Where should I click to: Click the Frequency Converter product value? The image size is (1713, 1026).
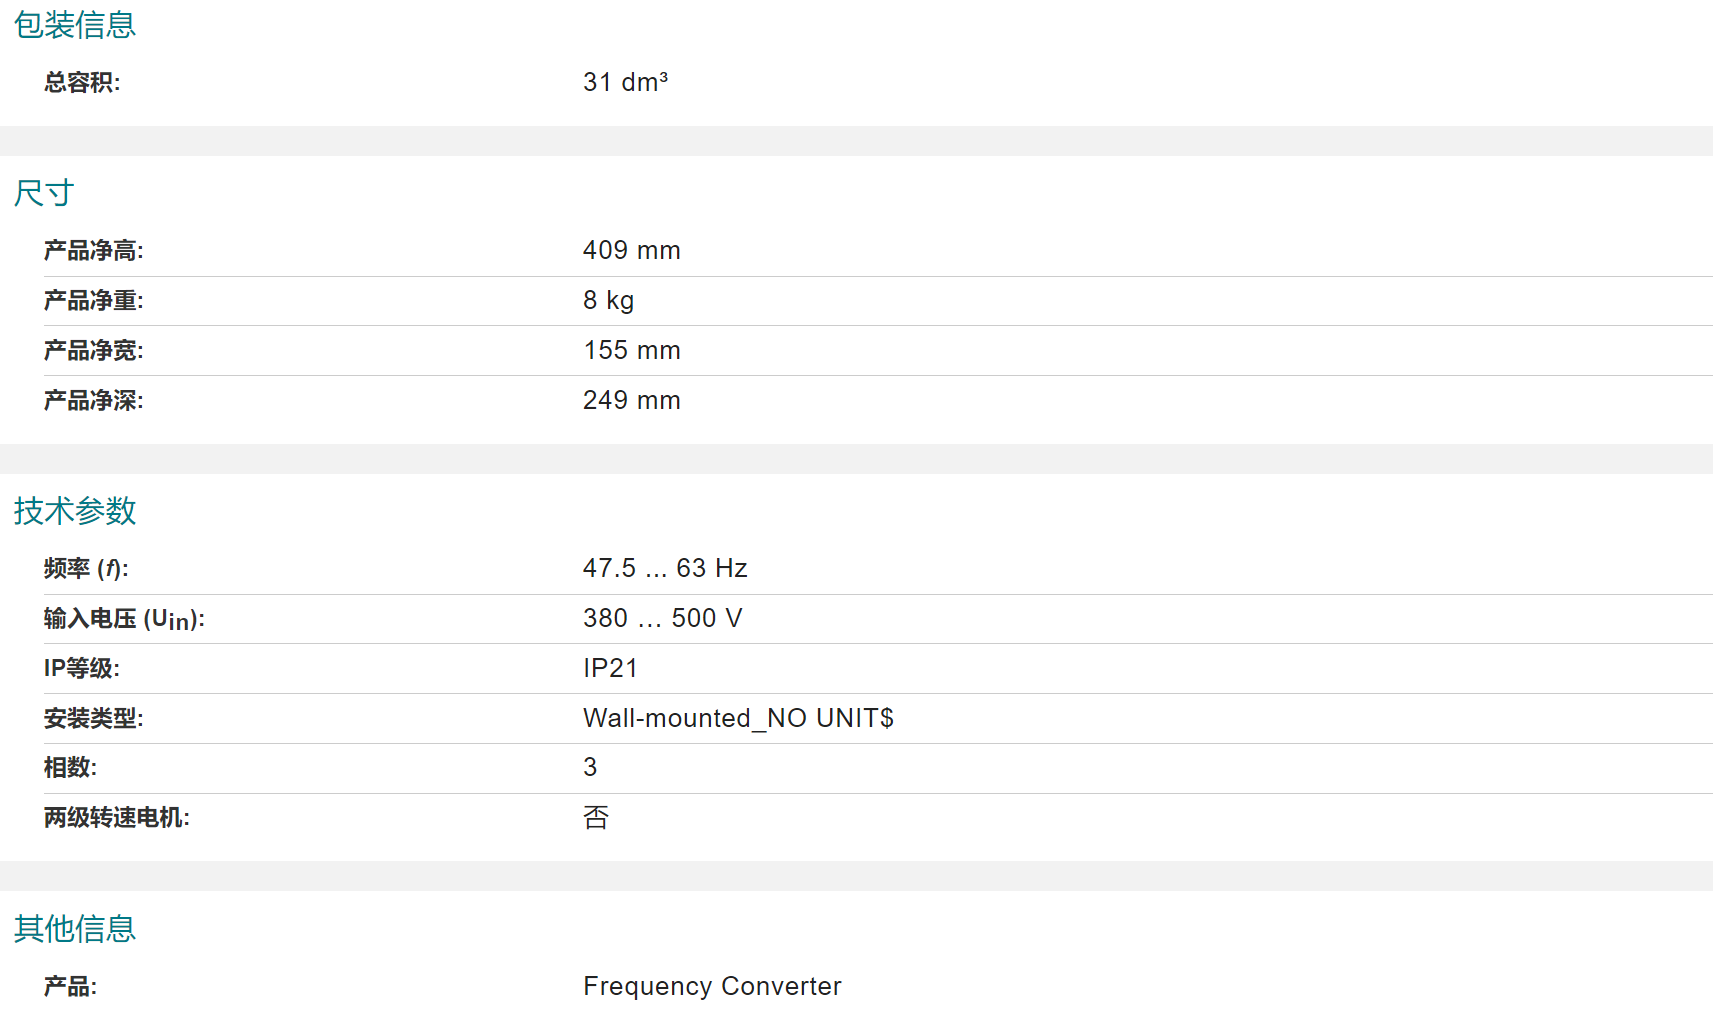(712, 986)
